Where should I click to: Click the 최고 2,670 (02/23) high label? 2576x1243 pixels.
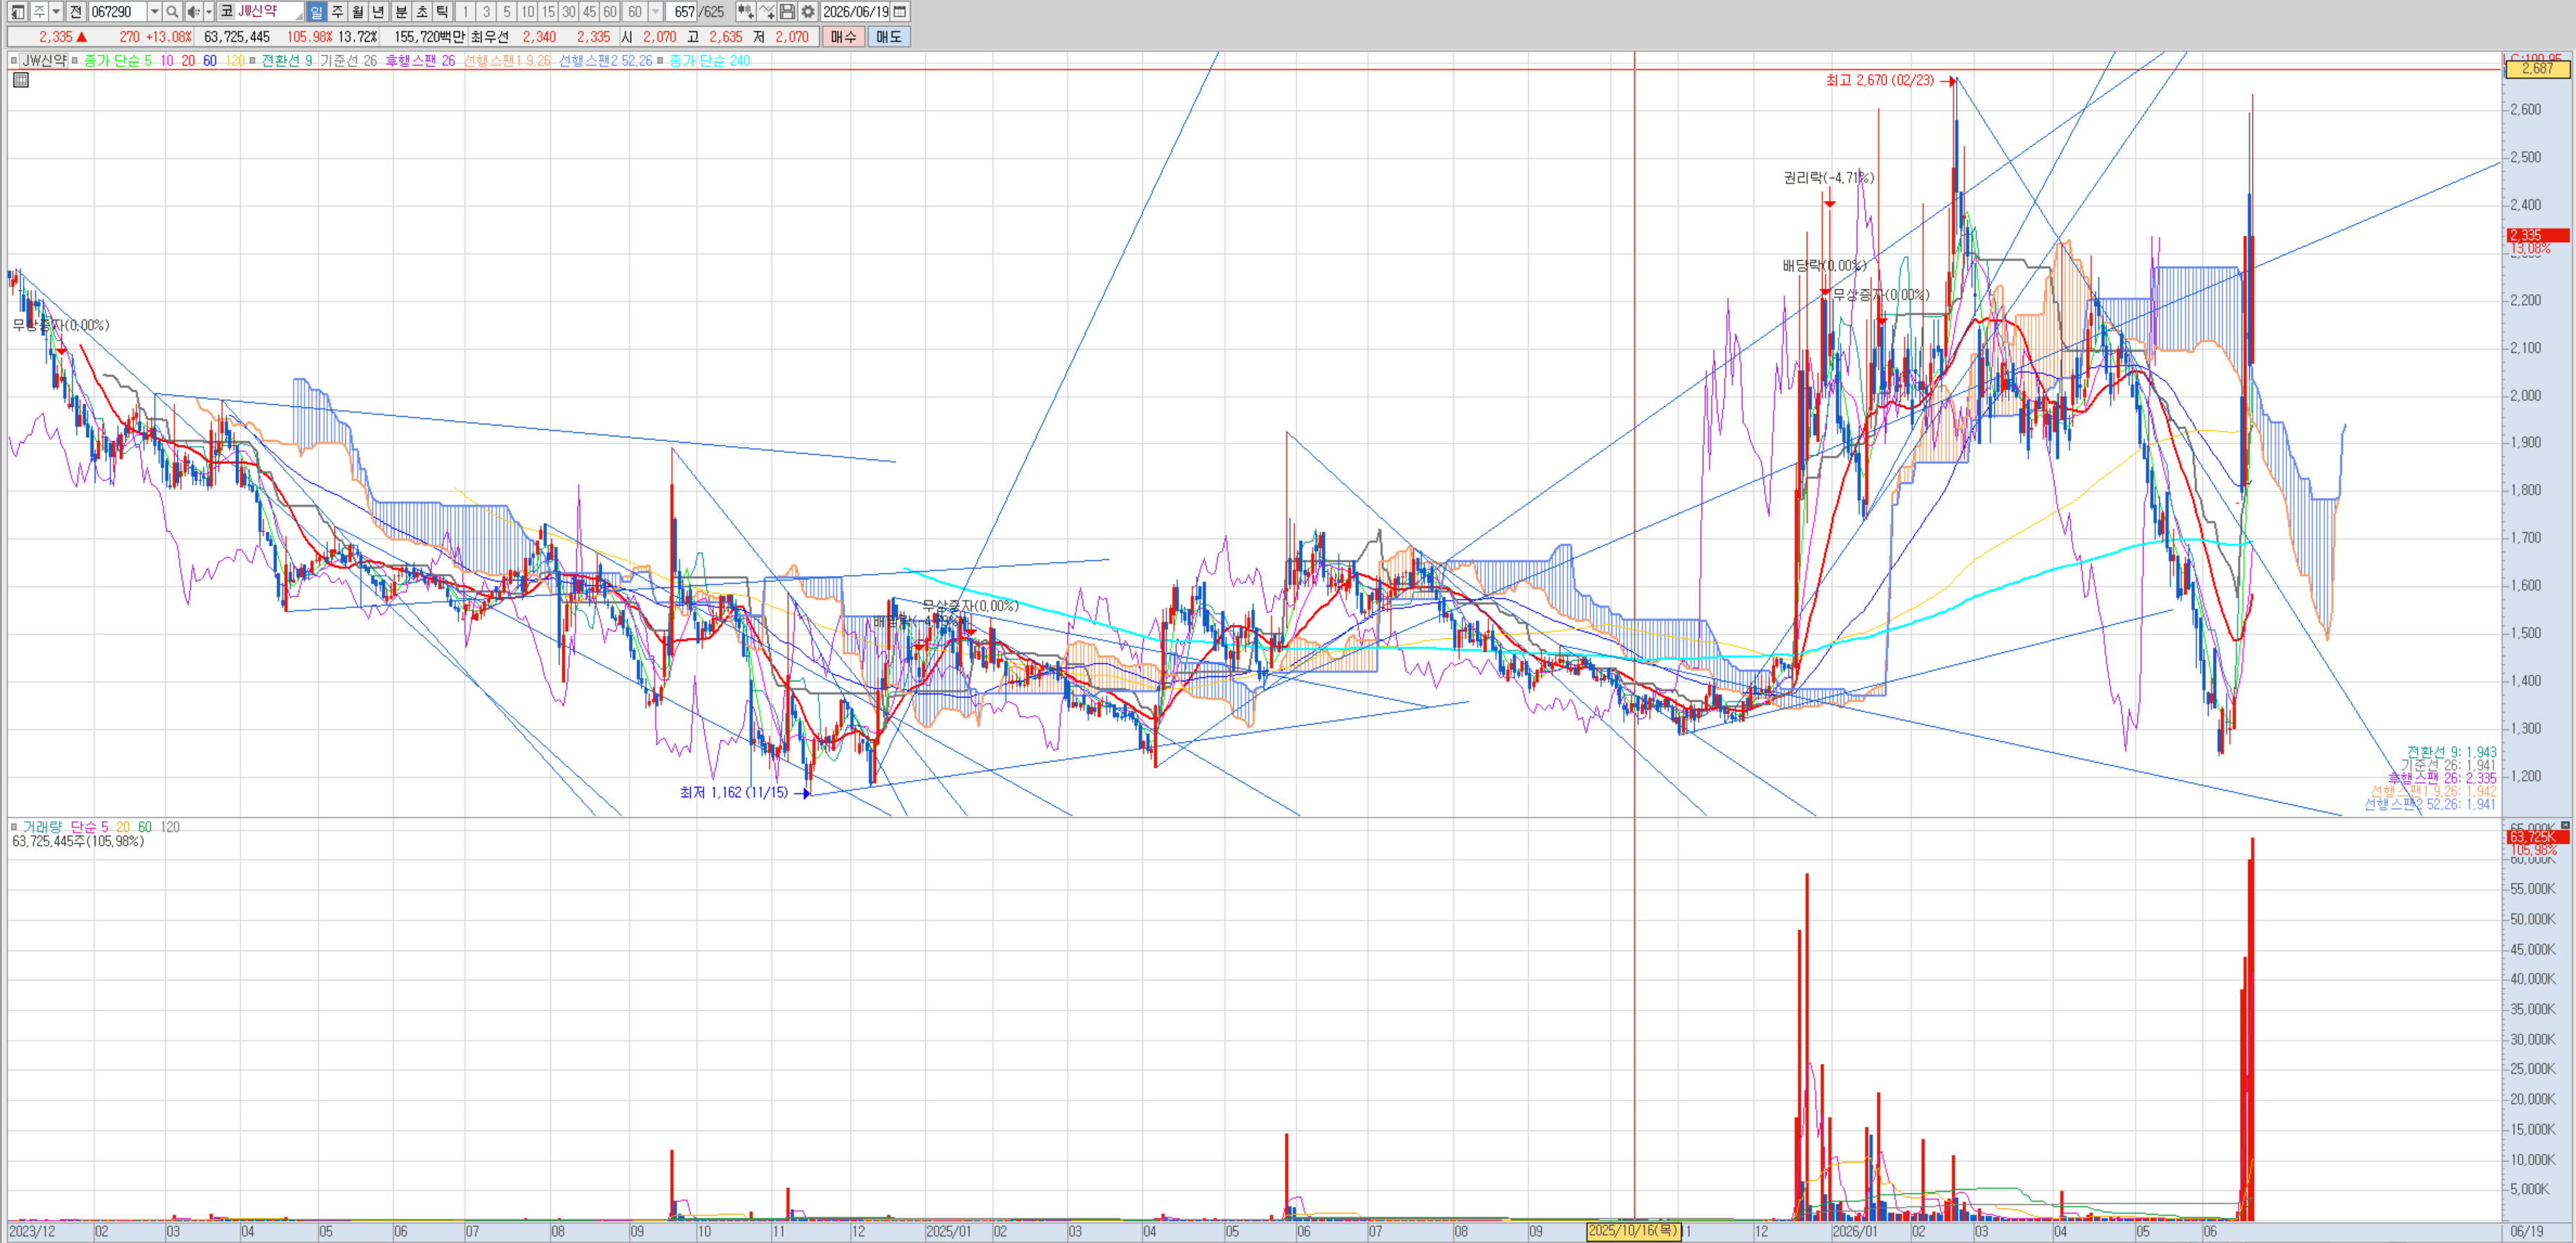1879,80
